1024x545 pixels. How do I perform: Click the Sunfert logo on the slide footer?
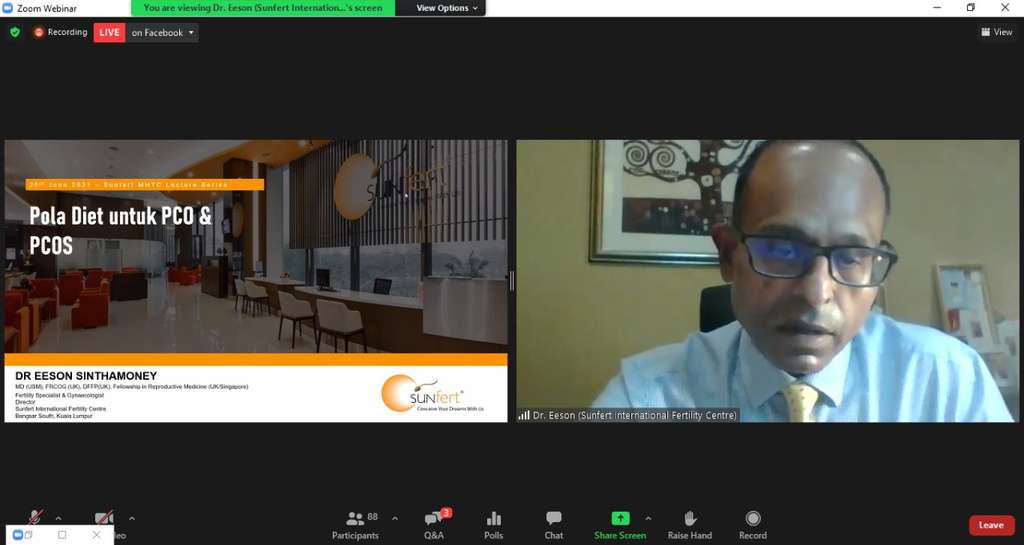[x=432, y=394]
